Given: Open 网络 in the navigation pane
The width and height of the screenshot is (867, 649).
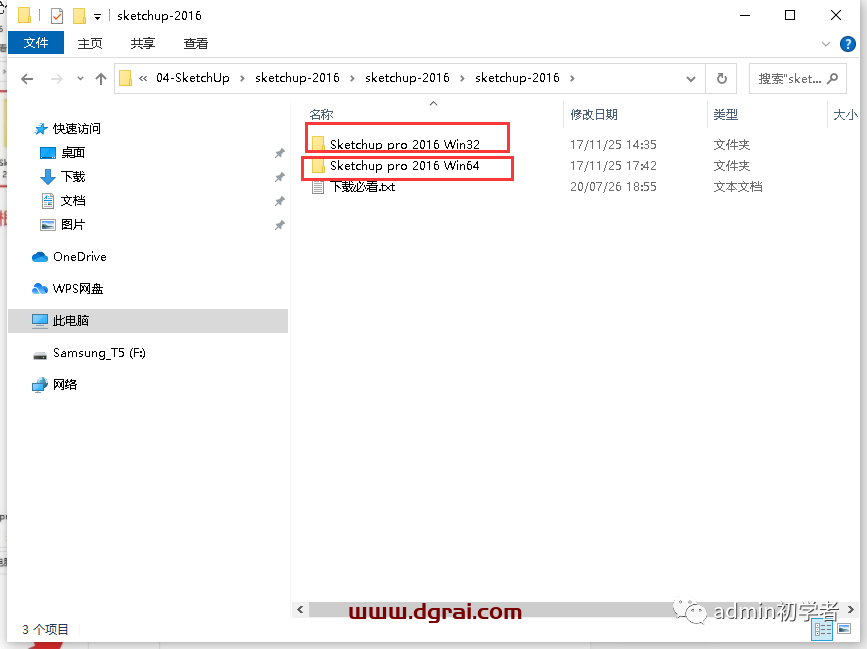Looking at the screenshot, I should click(x=65, y=385).
